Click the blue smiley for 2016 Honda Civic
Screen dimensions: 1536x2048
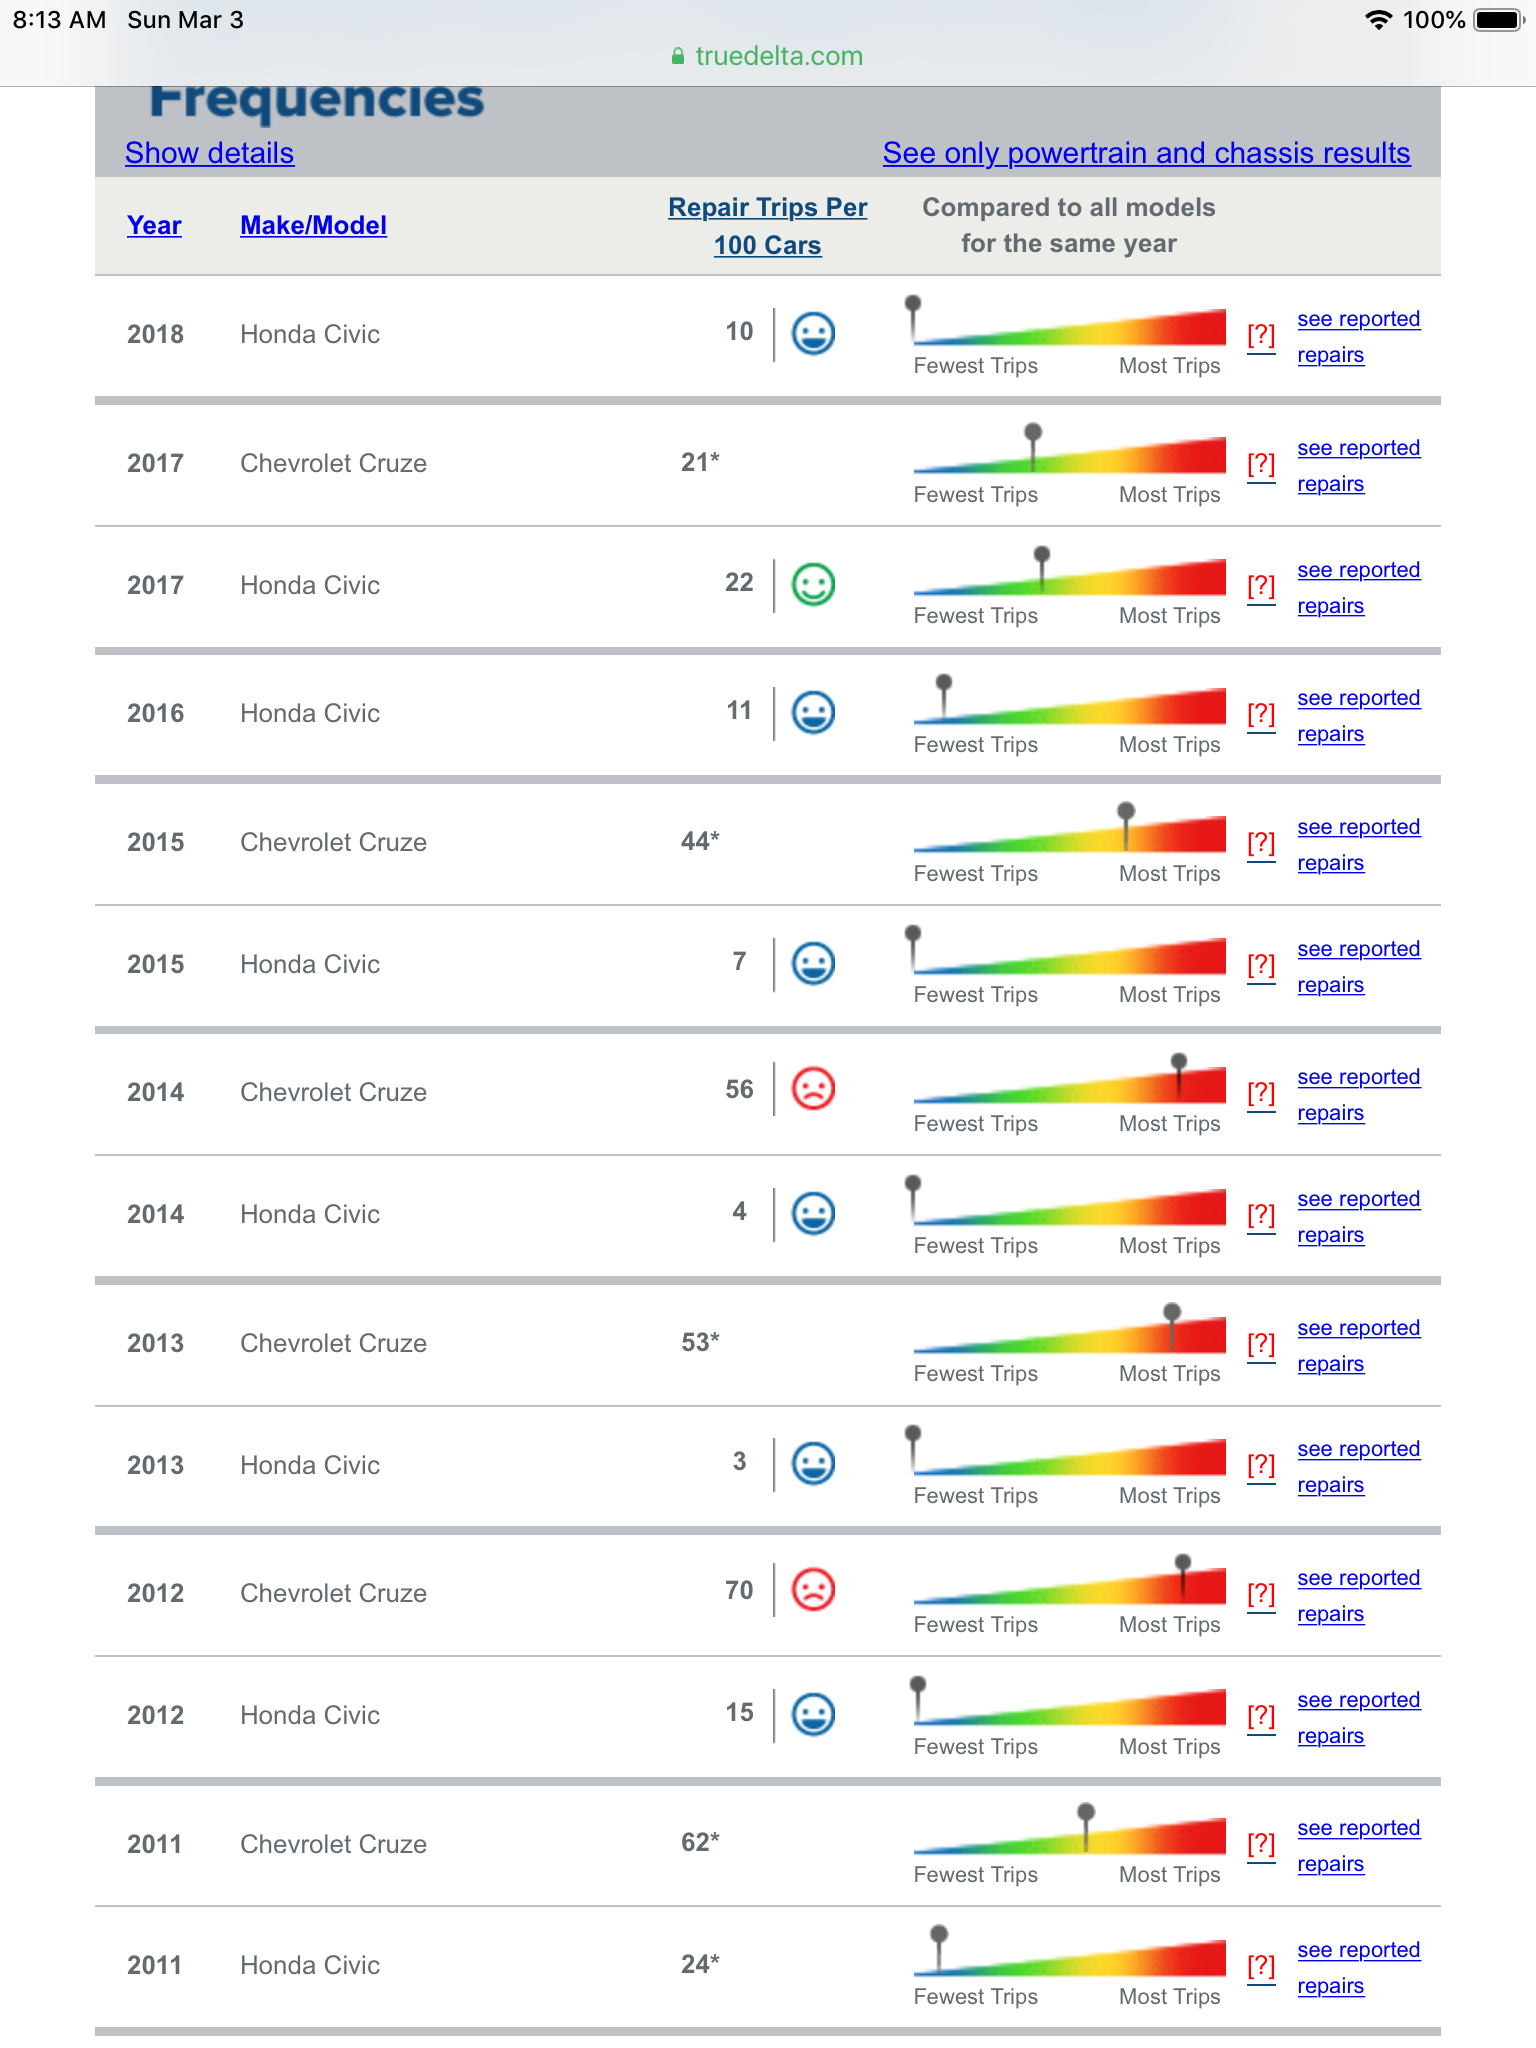click(813, 712)
